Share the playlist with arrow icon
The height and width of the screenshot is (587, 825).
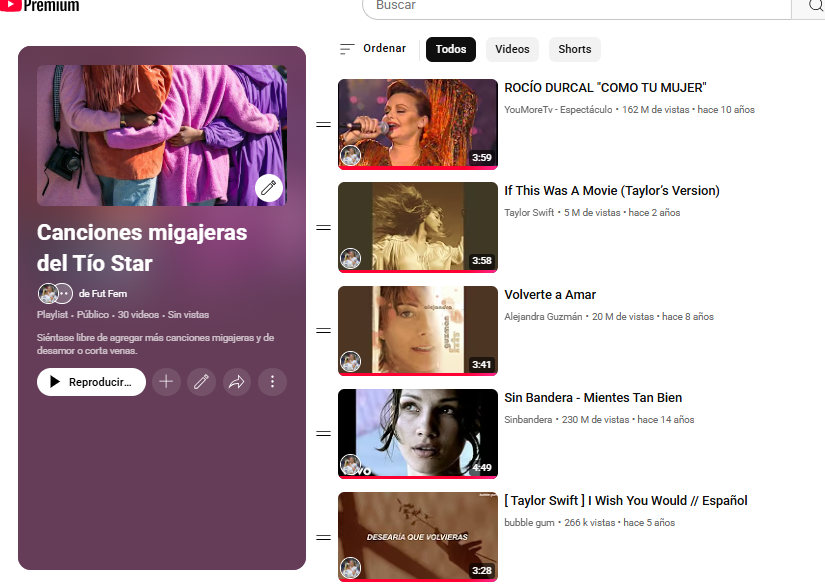coord(237,382)
